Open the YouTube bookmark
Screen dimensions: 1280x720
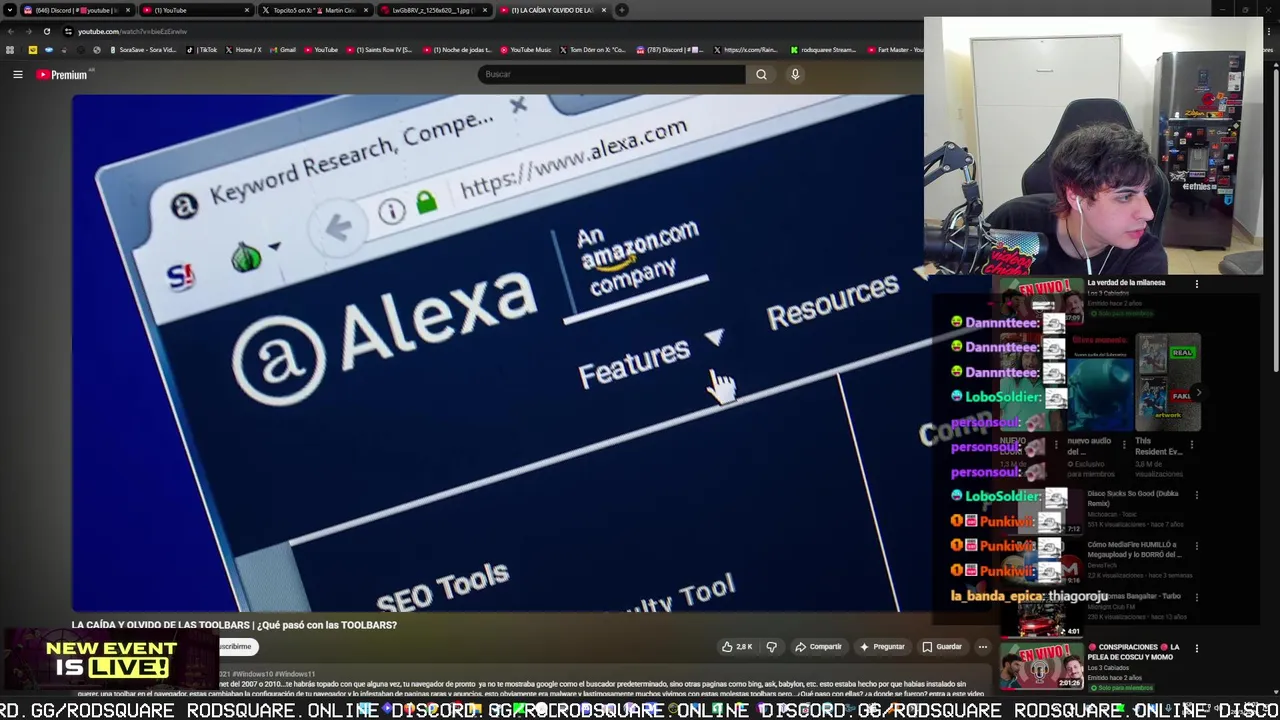pyautogui.click(x=321, y=49)
